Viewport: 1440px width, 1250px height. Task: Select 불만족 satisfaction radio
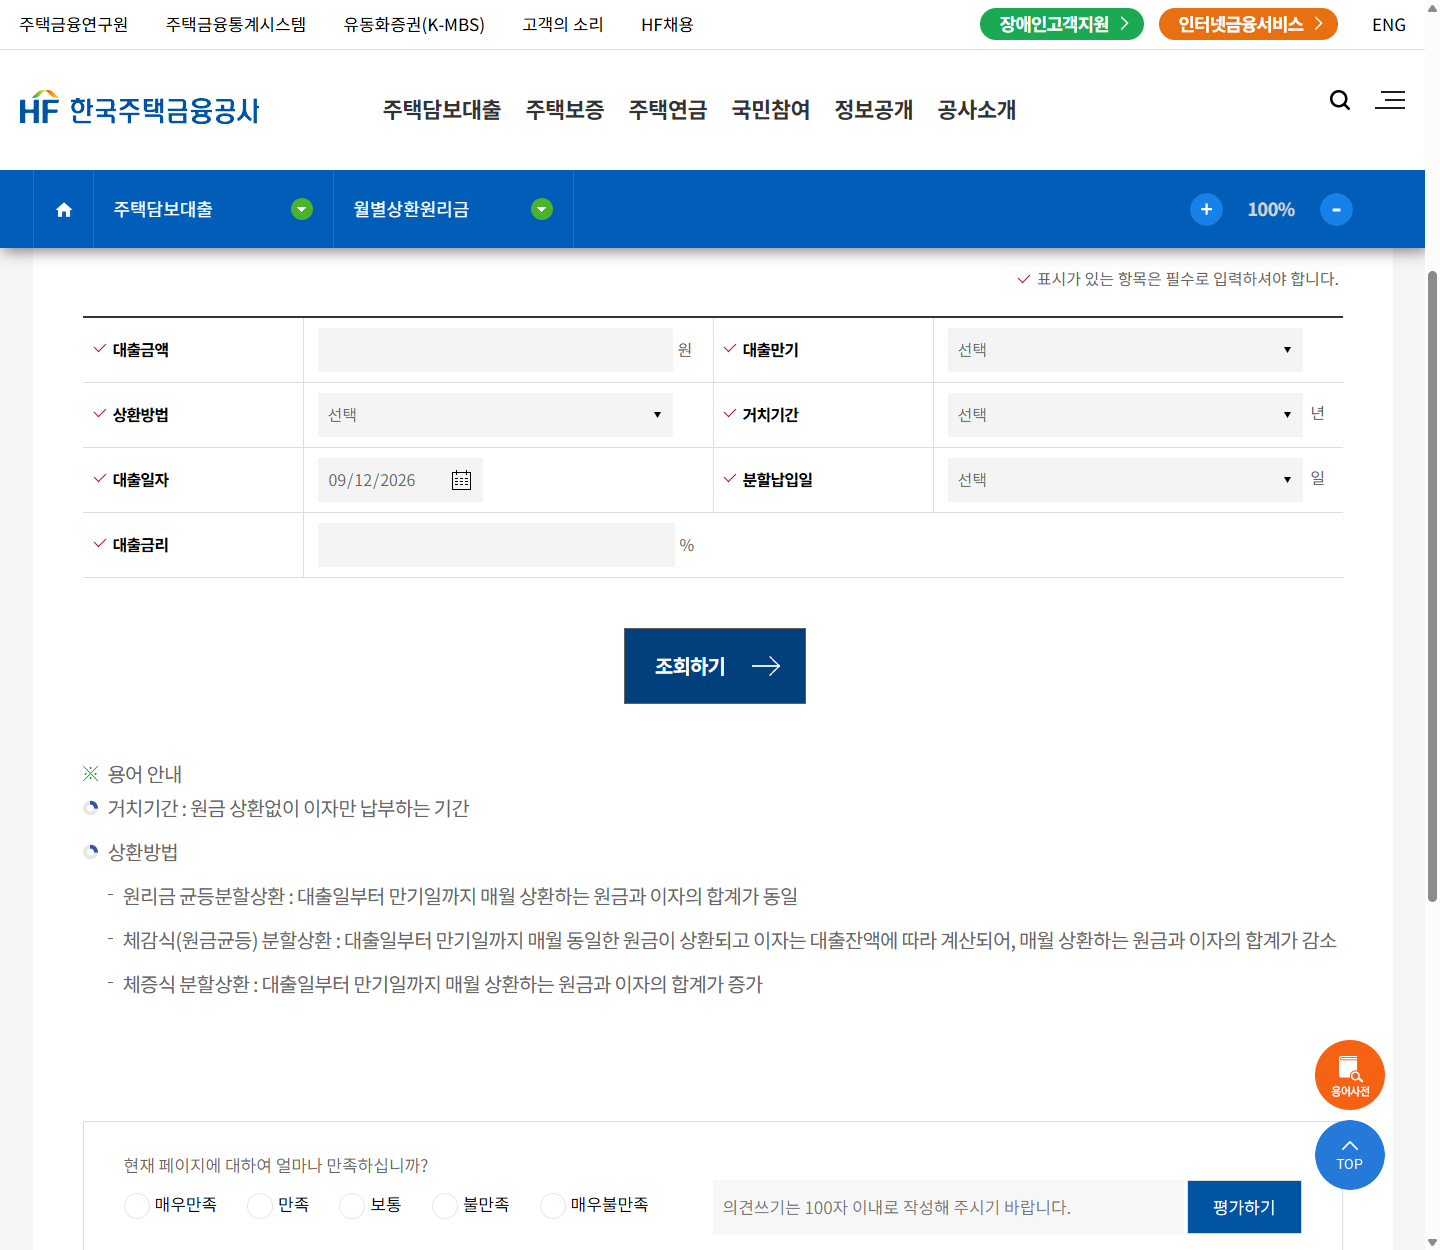(x=445, y=1206)
